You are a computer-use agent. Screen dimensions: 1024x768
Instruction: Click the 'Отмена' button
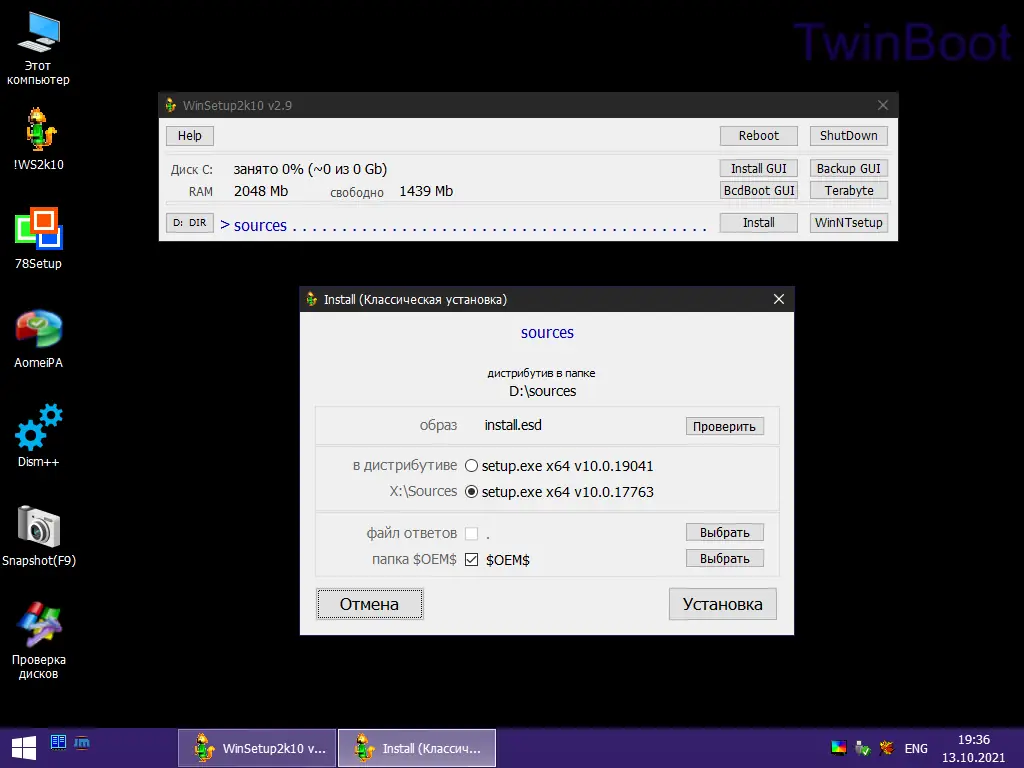tap(370, 604)
